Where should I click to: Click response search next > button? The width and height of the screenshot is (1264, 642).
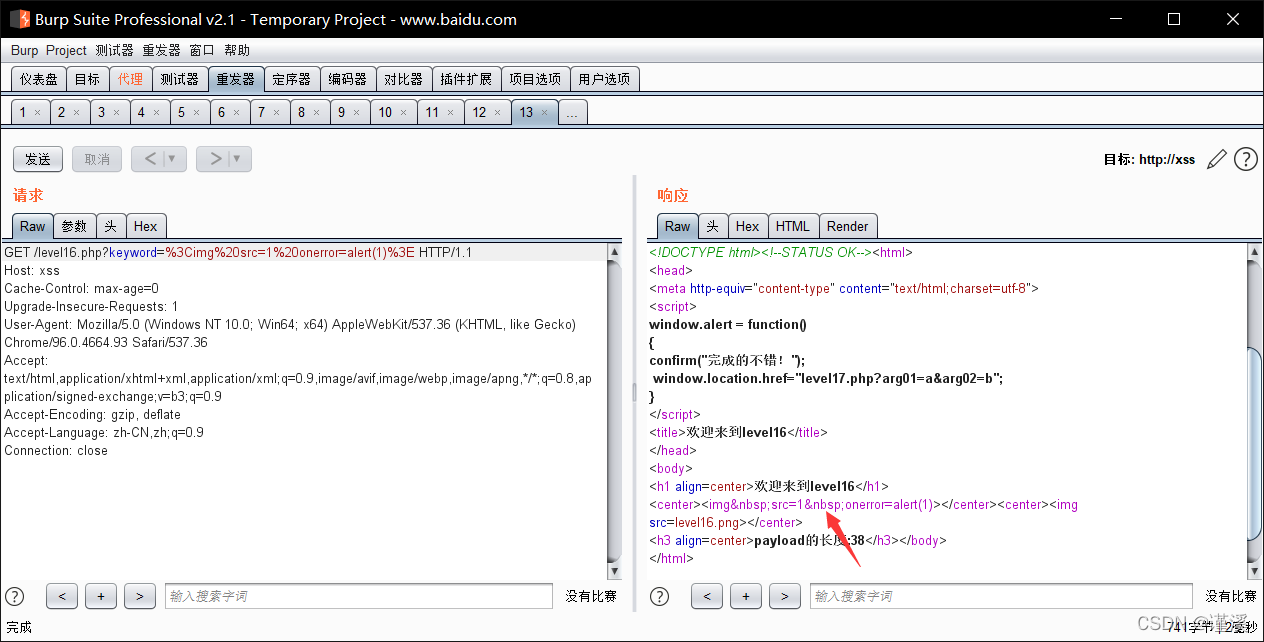(x=785, y=596)
